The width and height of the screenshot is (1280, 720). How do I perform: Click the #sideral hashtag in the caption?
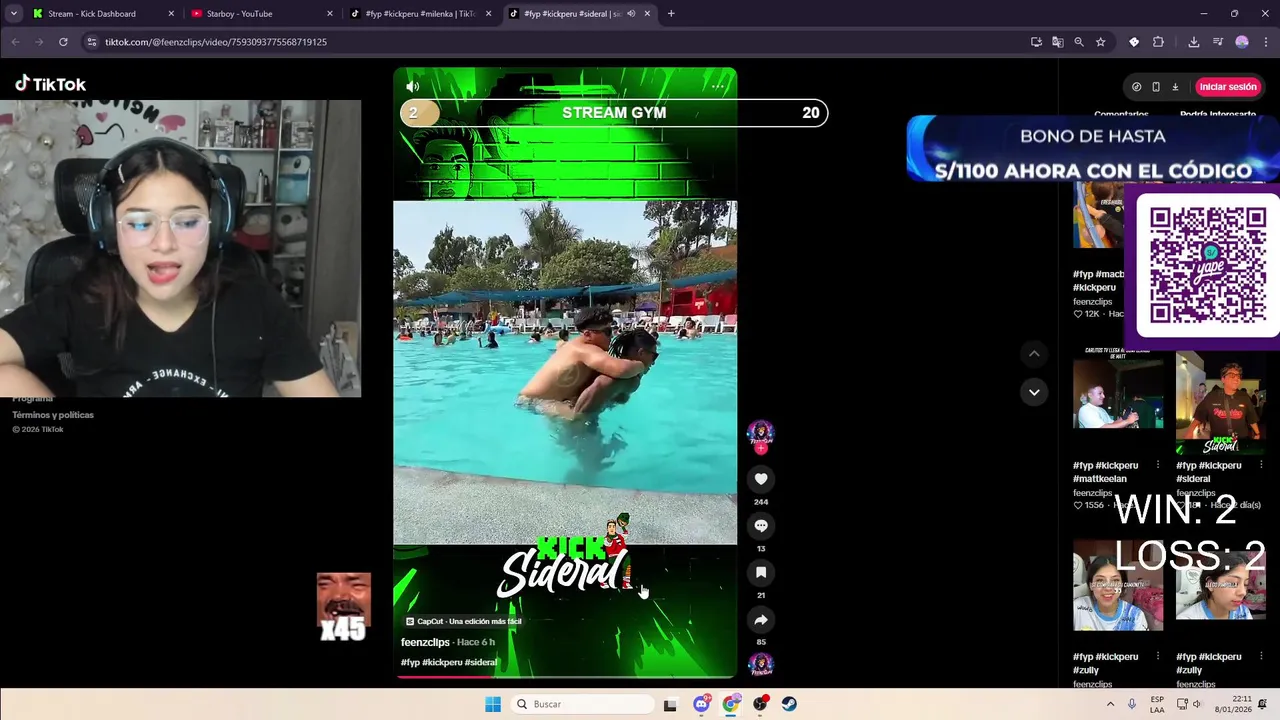[x=481, y=662]
